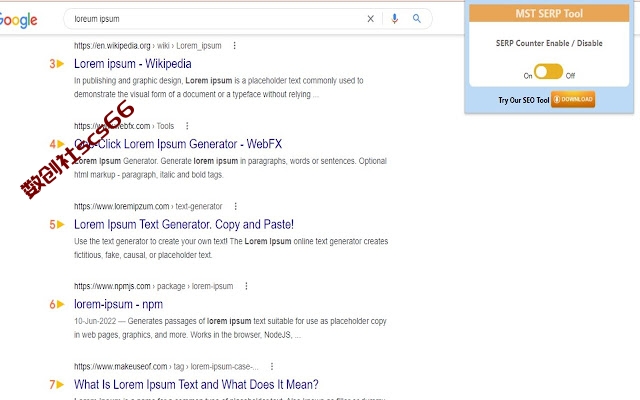Click the www.npmjs.com package URL breadcrumb
Image resolution: width=640 pixels, height=400 pixels.
pyautogui.click(x=153, y=286)
